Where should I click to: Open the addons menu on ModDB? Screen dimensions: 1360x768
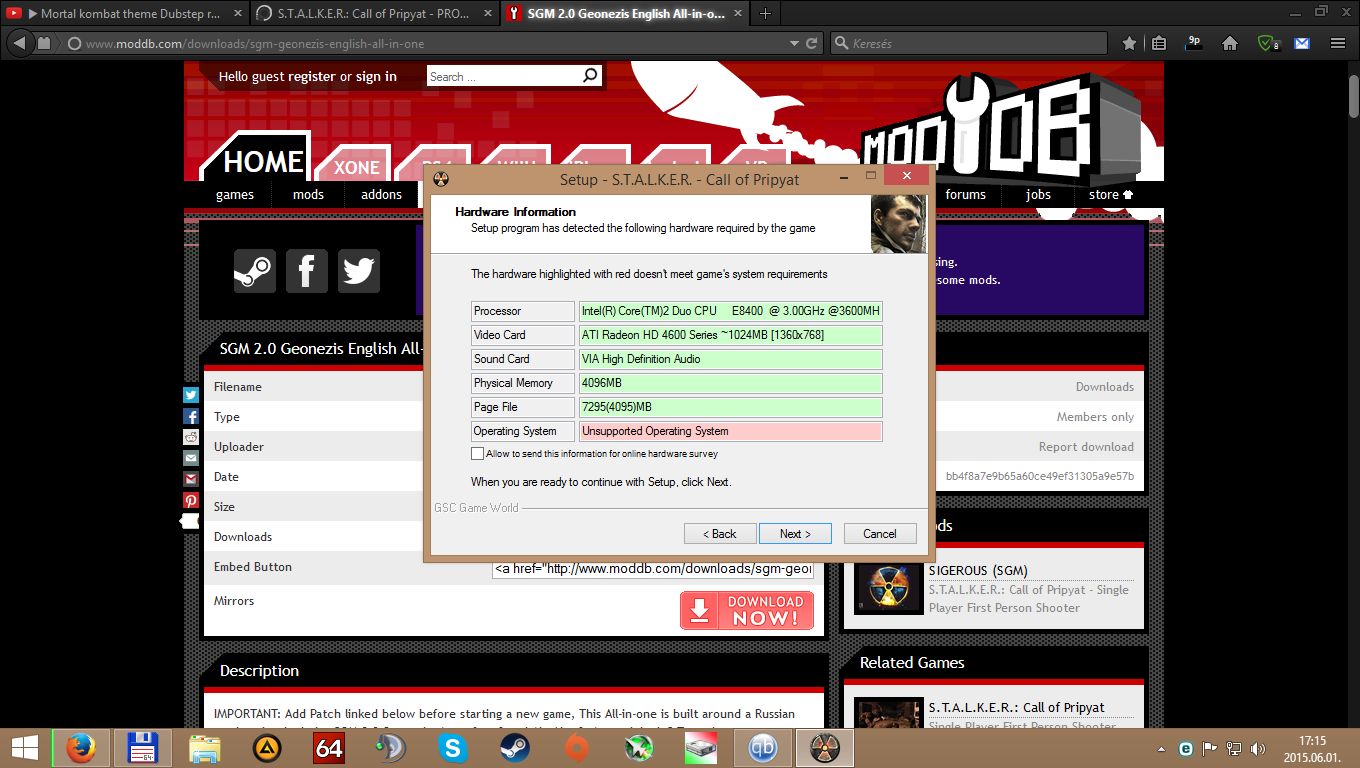click(x=381, y=195)
